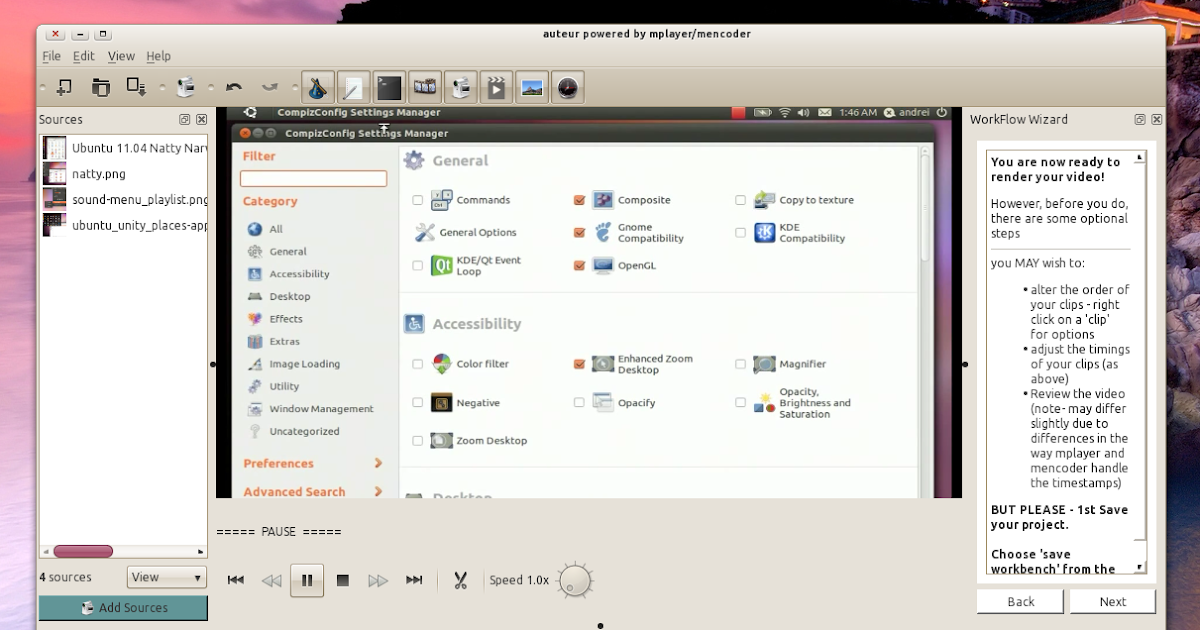Viewport: 1200px width, 630px height.
Task: Open the terminal console toolbar button
Action: 389,88
